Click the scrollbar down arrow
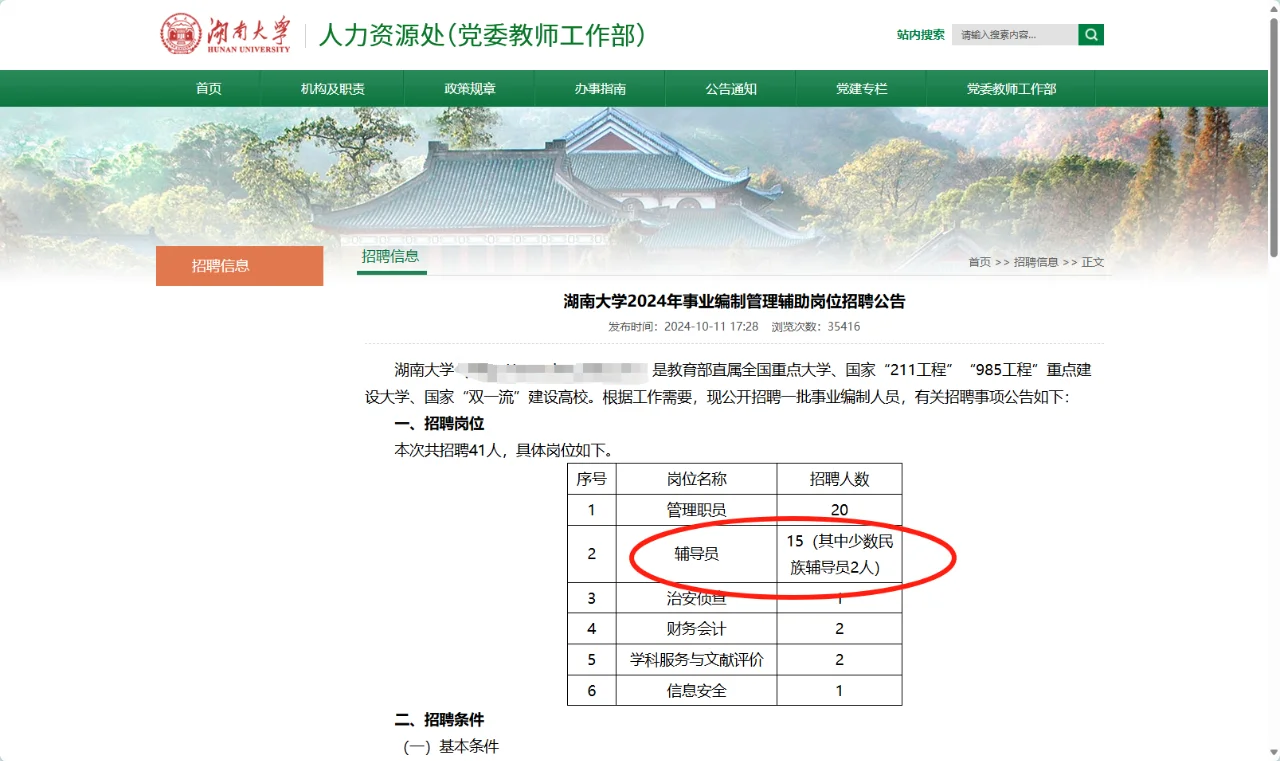 point(1273,753)
